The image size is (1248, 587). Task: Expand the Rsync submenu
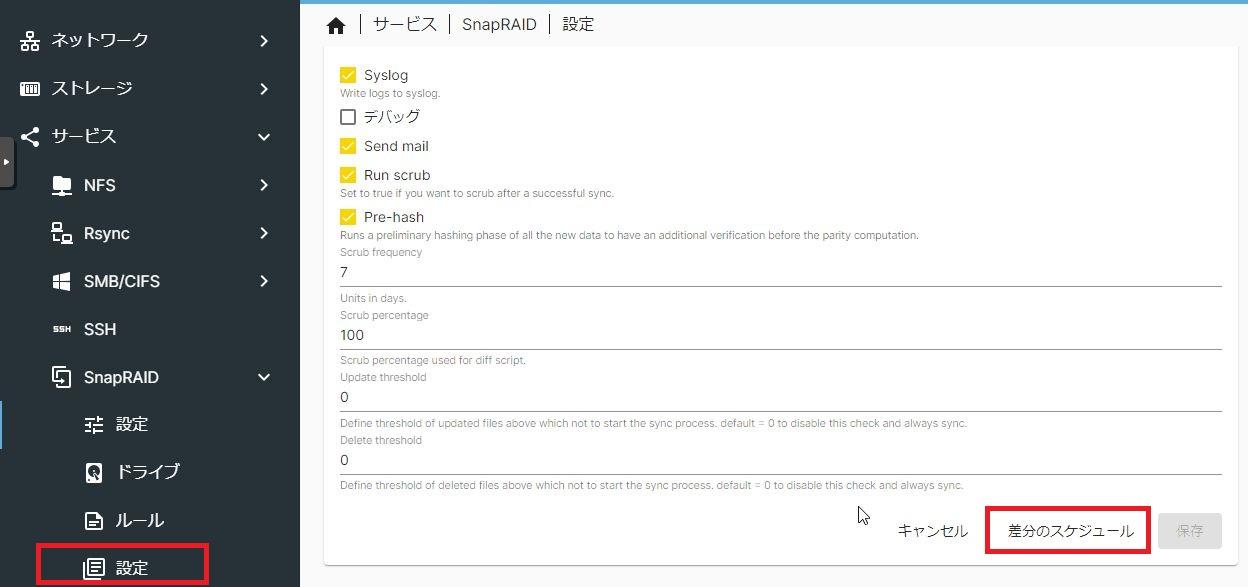[x=263, y=233]
